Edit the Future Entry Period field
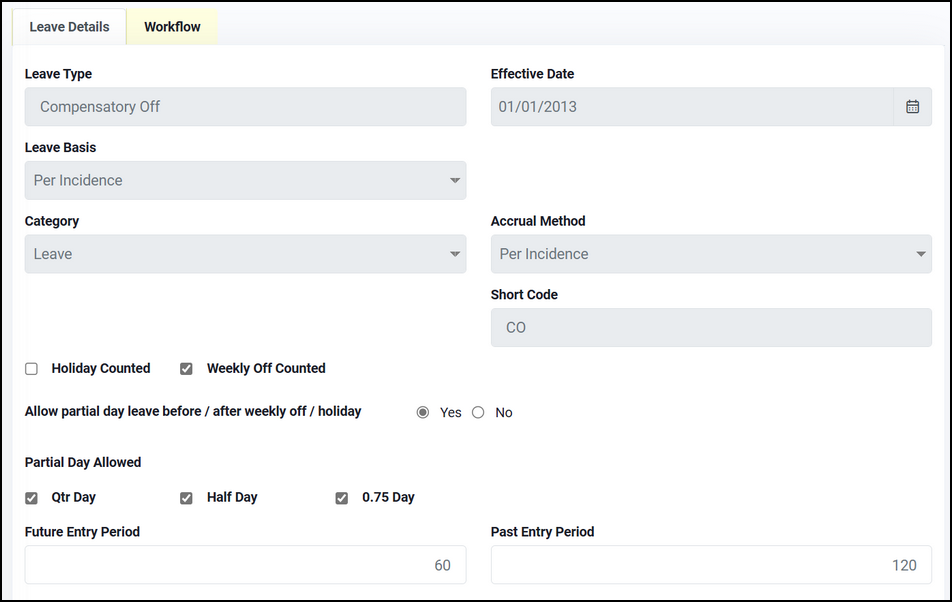Screen dimensions: 952x602 pyautogui.click(x=245, y=565)
